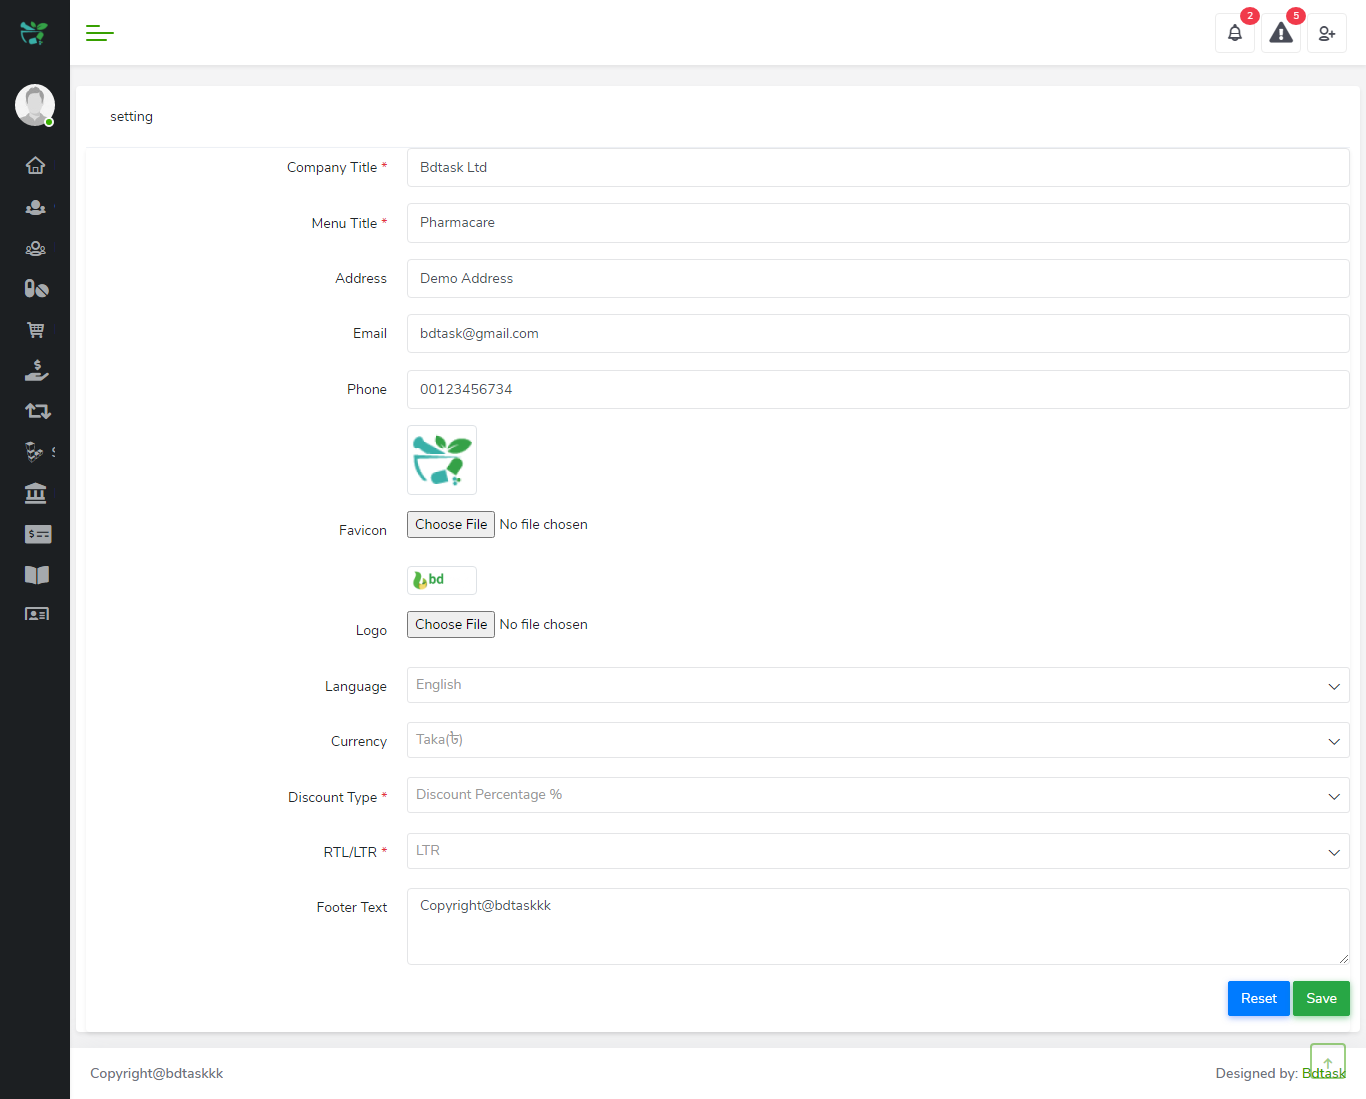Toggle the sidebar with the hamburger menu

tap(100, 33)
